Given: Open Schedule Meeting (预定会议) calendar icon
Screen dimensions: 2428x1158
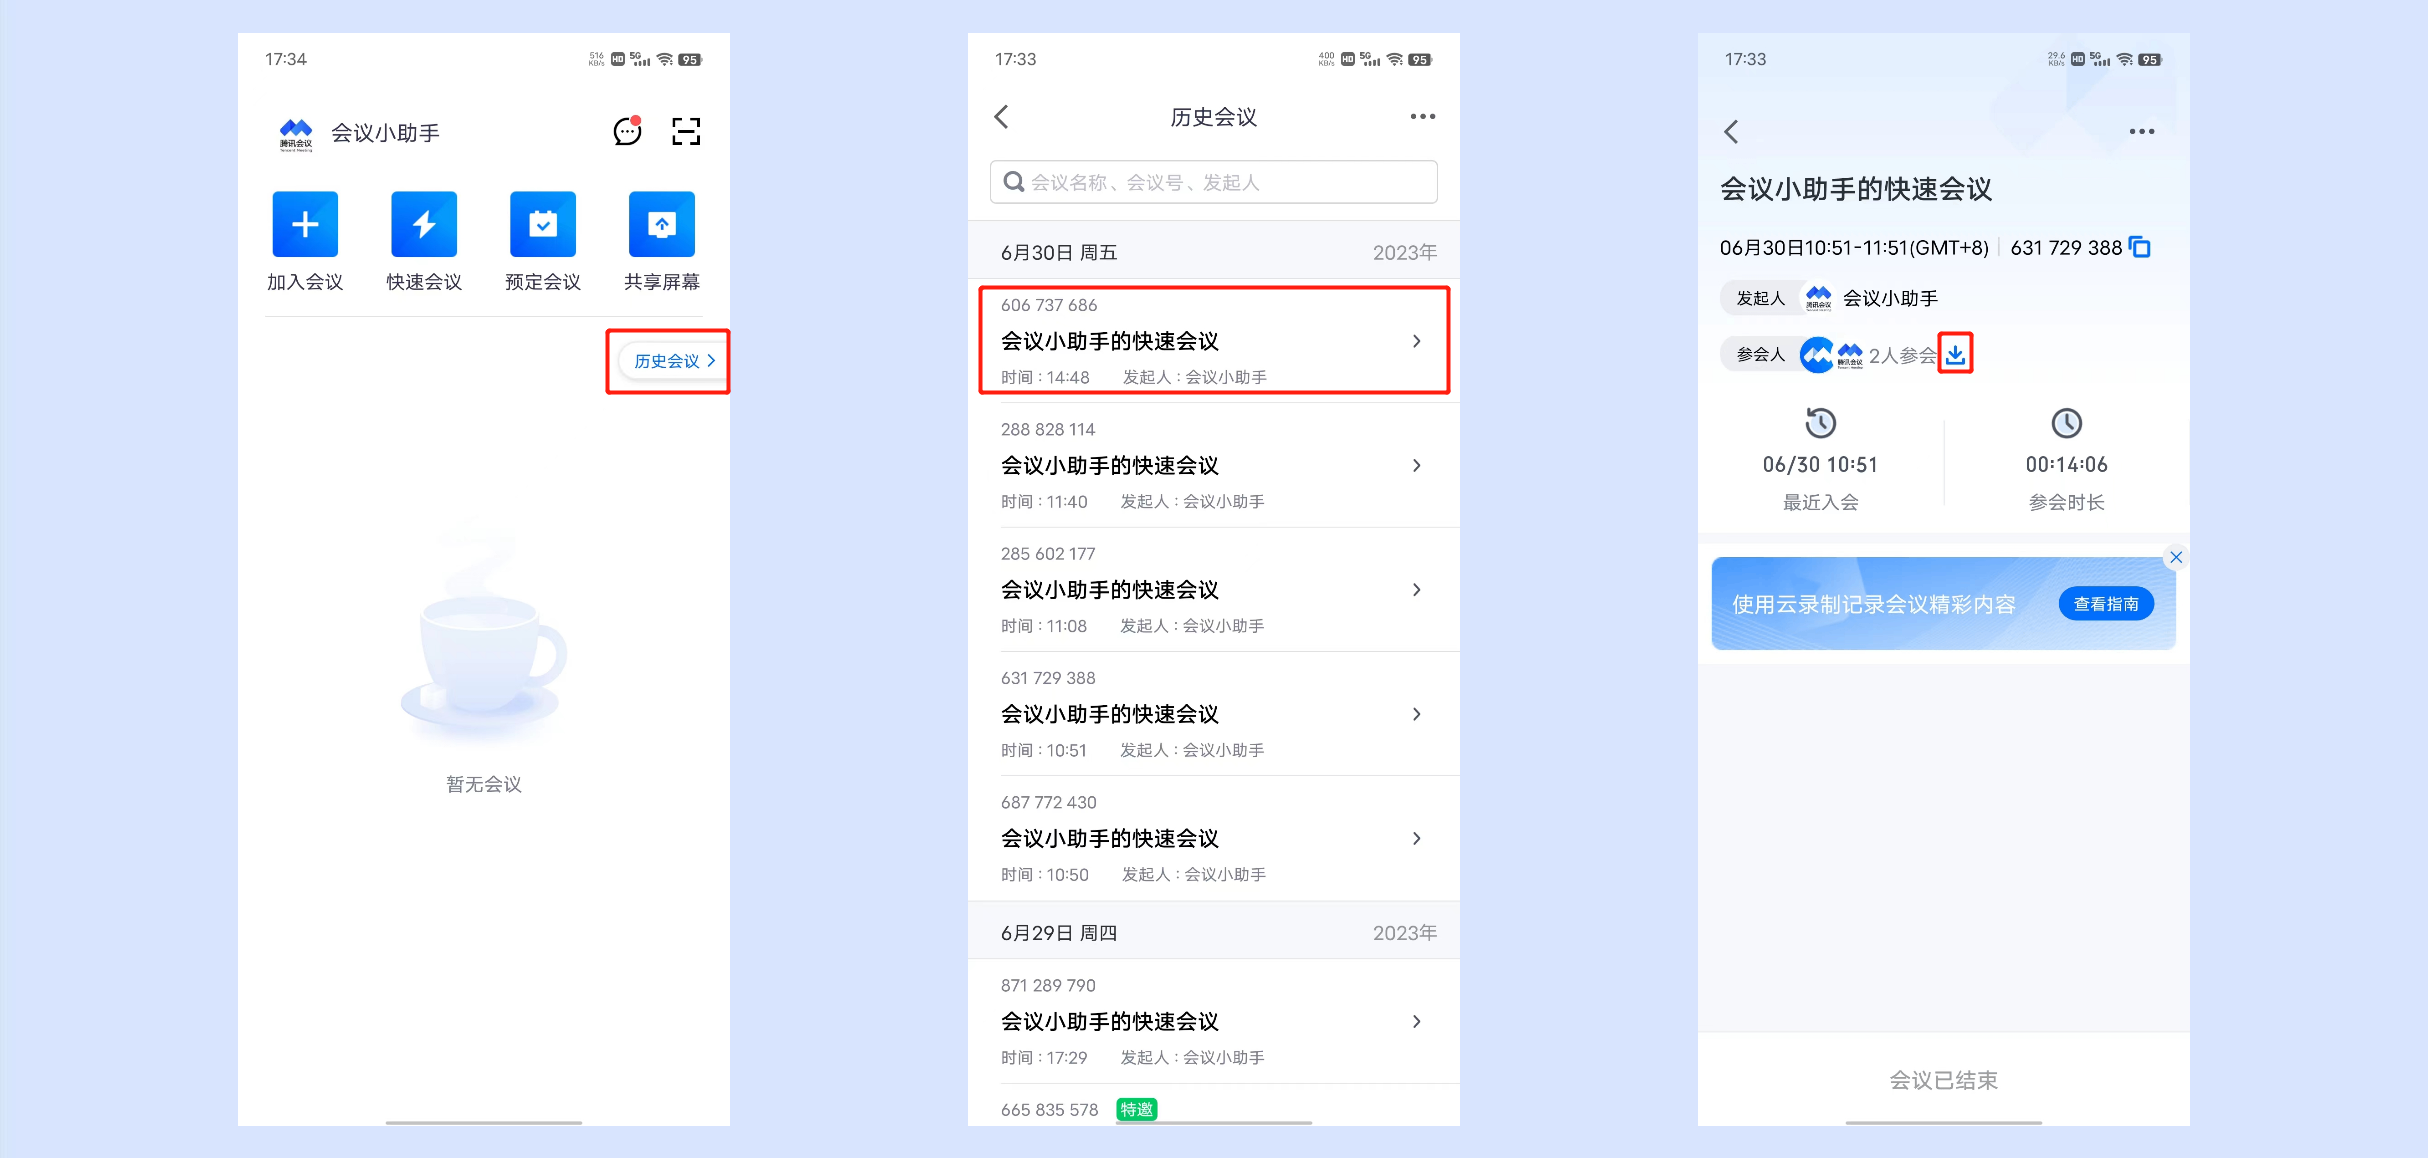Looking at the screenshot, I should tap(543, 224).
